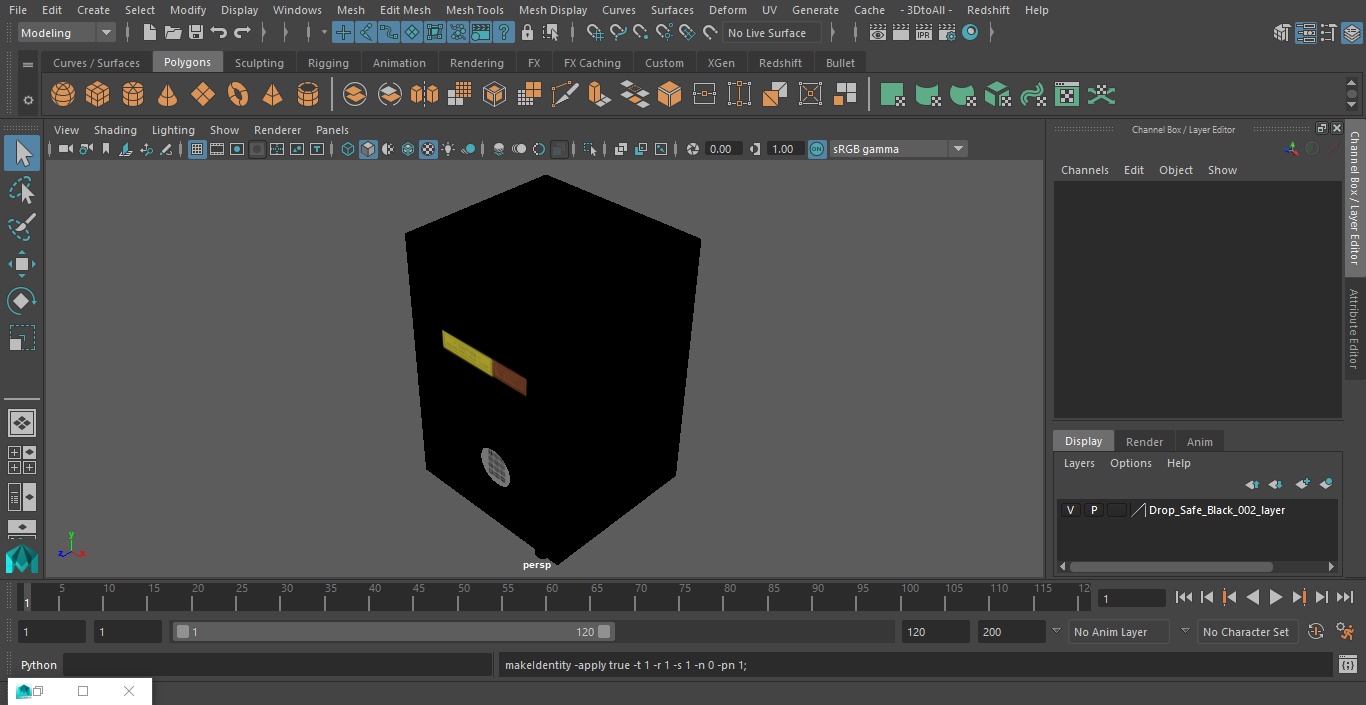The height and width of the screenshot is (705, 1366).
Task: Open the Modeling menu set dropdown
Action: (x=67, y=33)
